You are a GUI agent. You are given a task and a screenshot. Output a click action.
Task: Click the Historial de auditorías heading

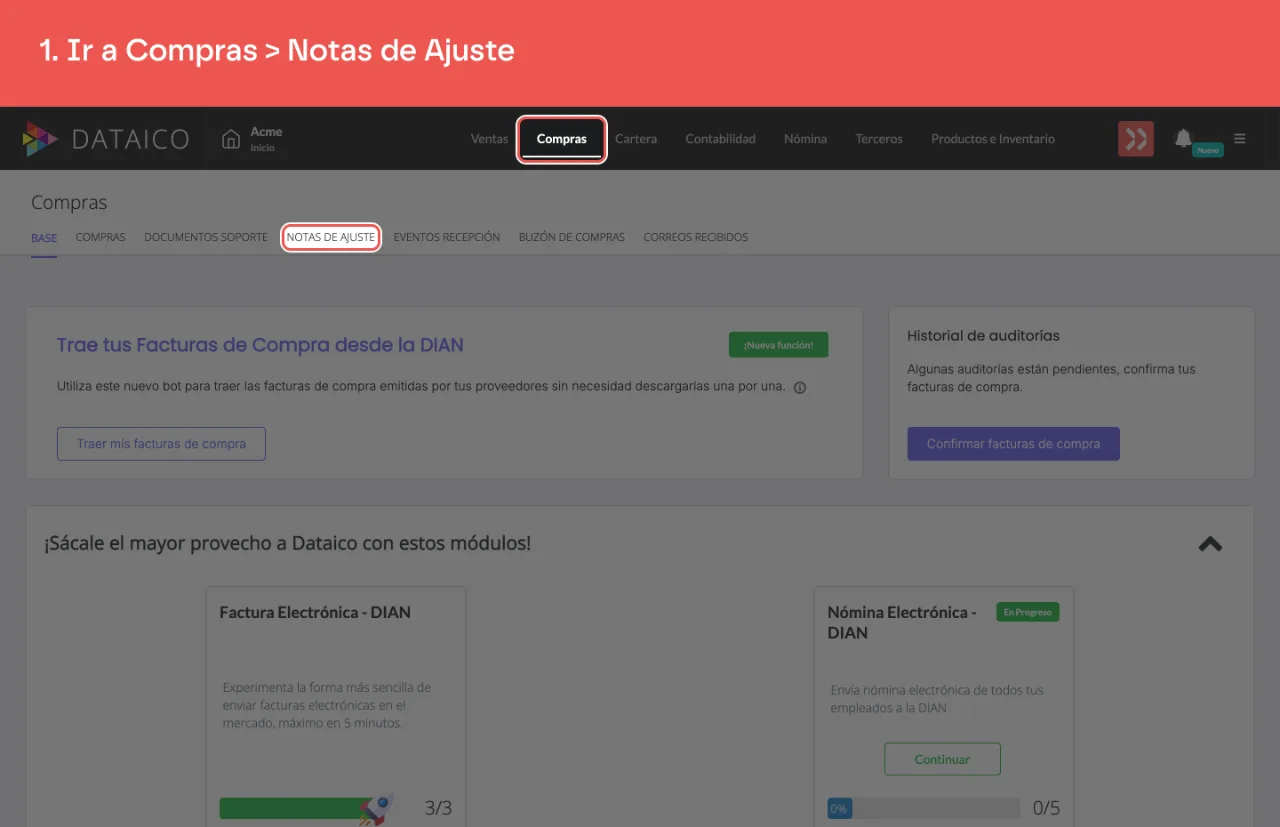pos(983,336)
